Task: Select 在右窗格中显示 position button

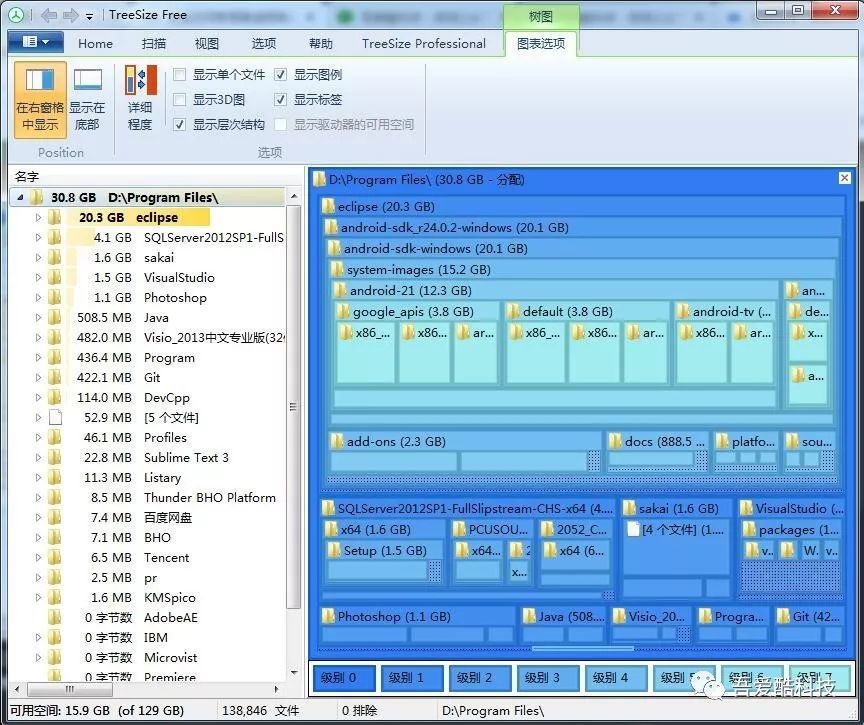Action: point(40,100)
